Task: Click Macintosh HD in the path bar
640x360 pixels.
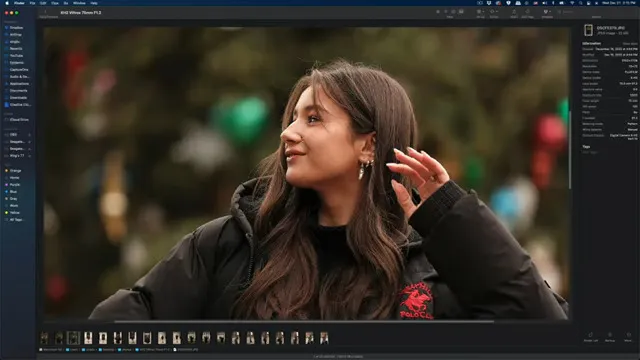Action: [x=51, y=350]
